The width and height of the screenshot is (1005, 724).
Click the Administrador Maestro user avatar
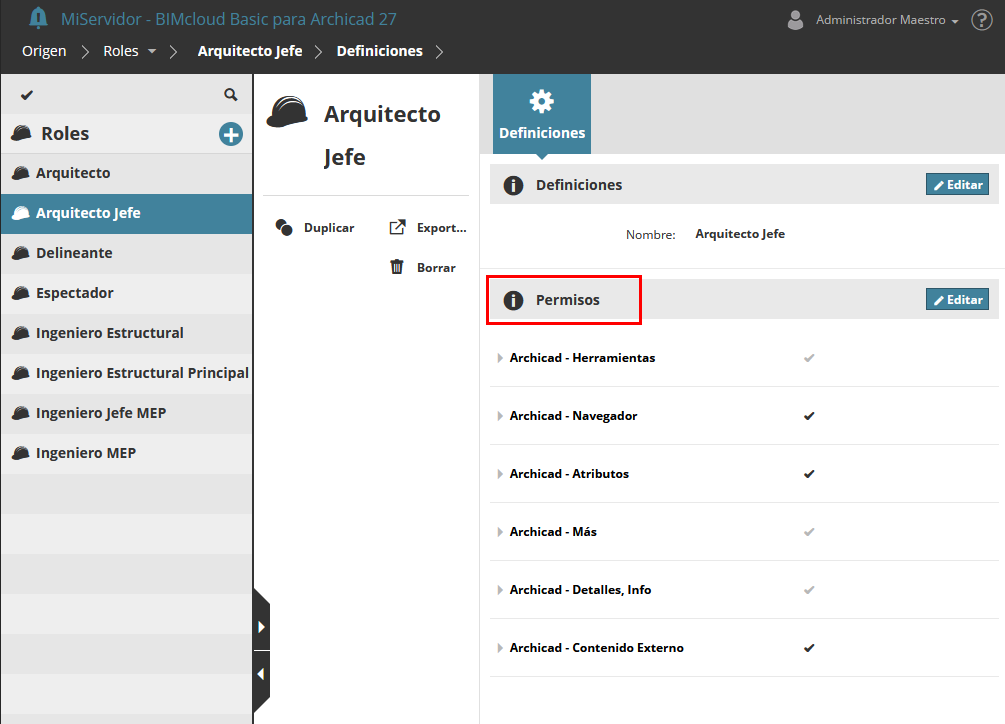click(x=795, y=20)
